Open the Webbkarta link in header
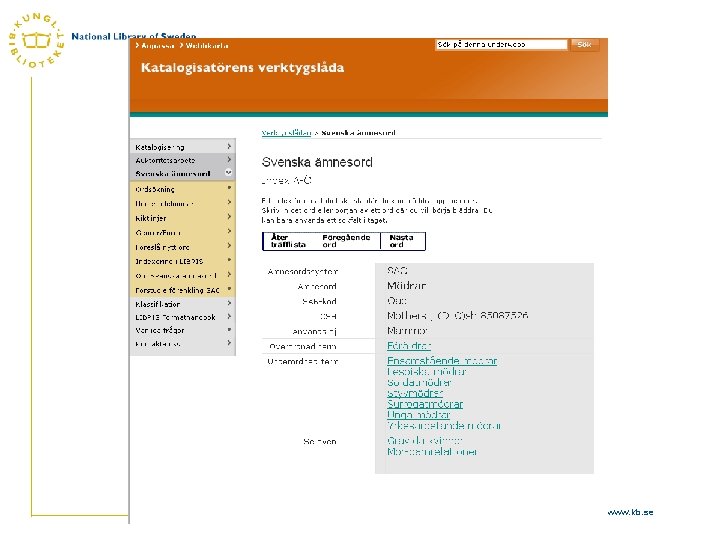720x540 pixels. coord(207,46)
